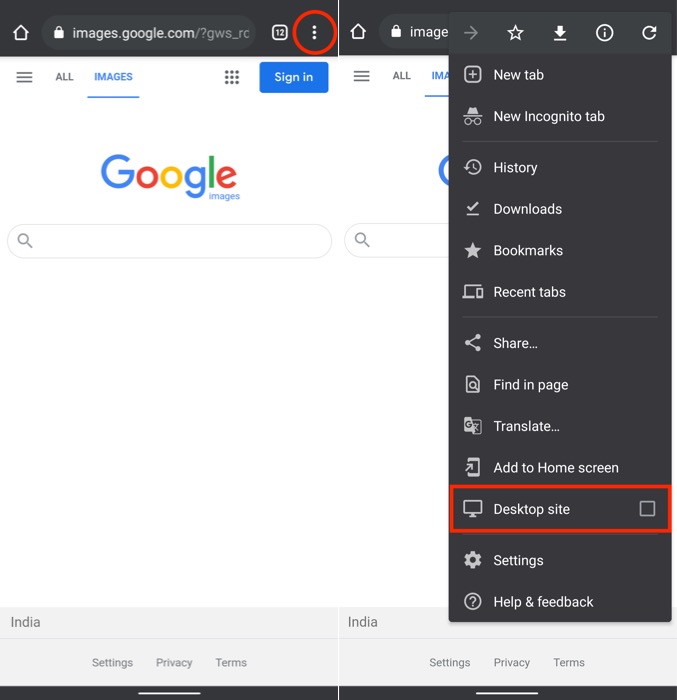Tap the home icon in right screenshot
677x700 pixels.
(x=358, y=32)
